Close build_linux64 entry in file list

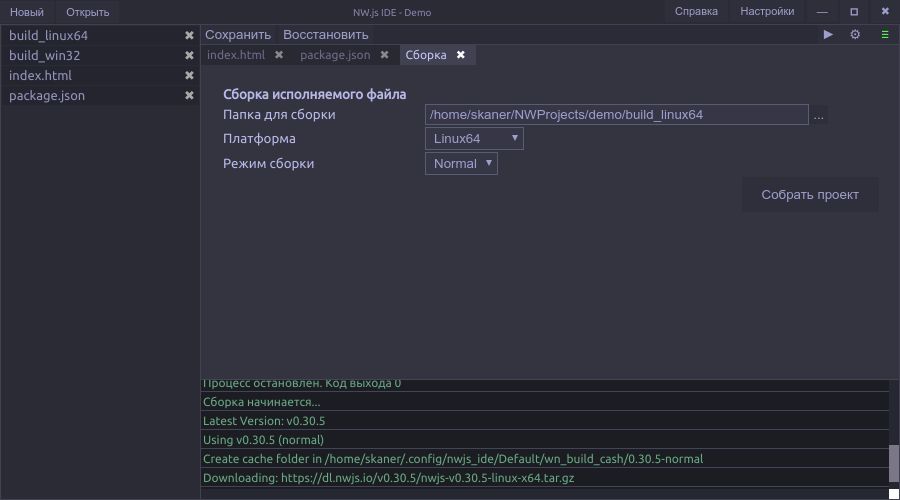[189, 36]
